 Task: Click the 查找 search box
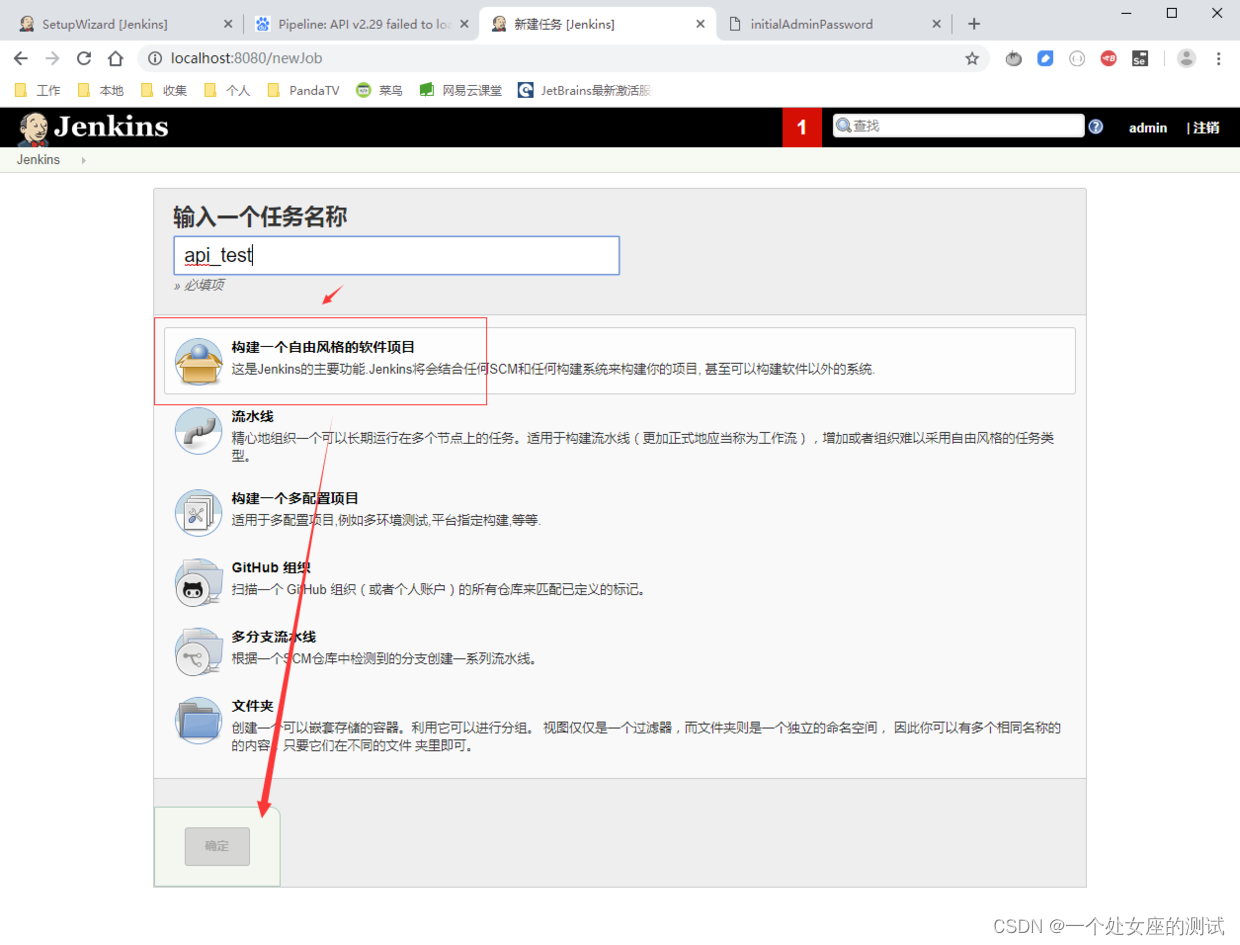point(959,126)
